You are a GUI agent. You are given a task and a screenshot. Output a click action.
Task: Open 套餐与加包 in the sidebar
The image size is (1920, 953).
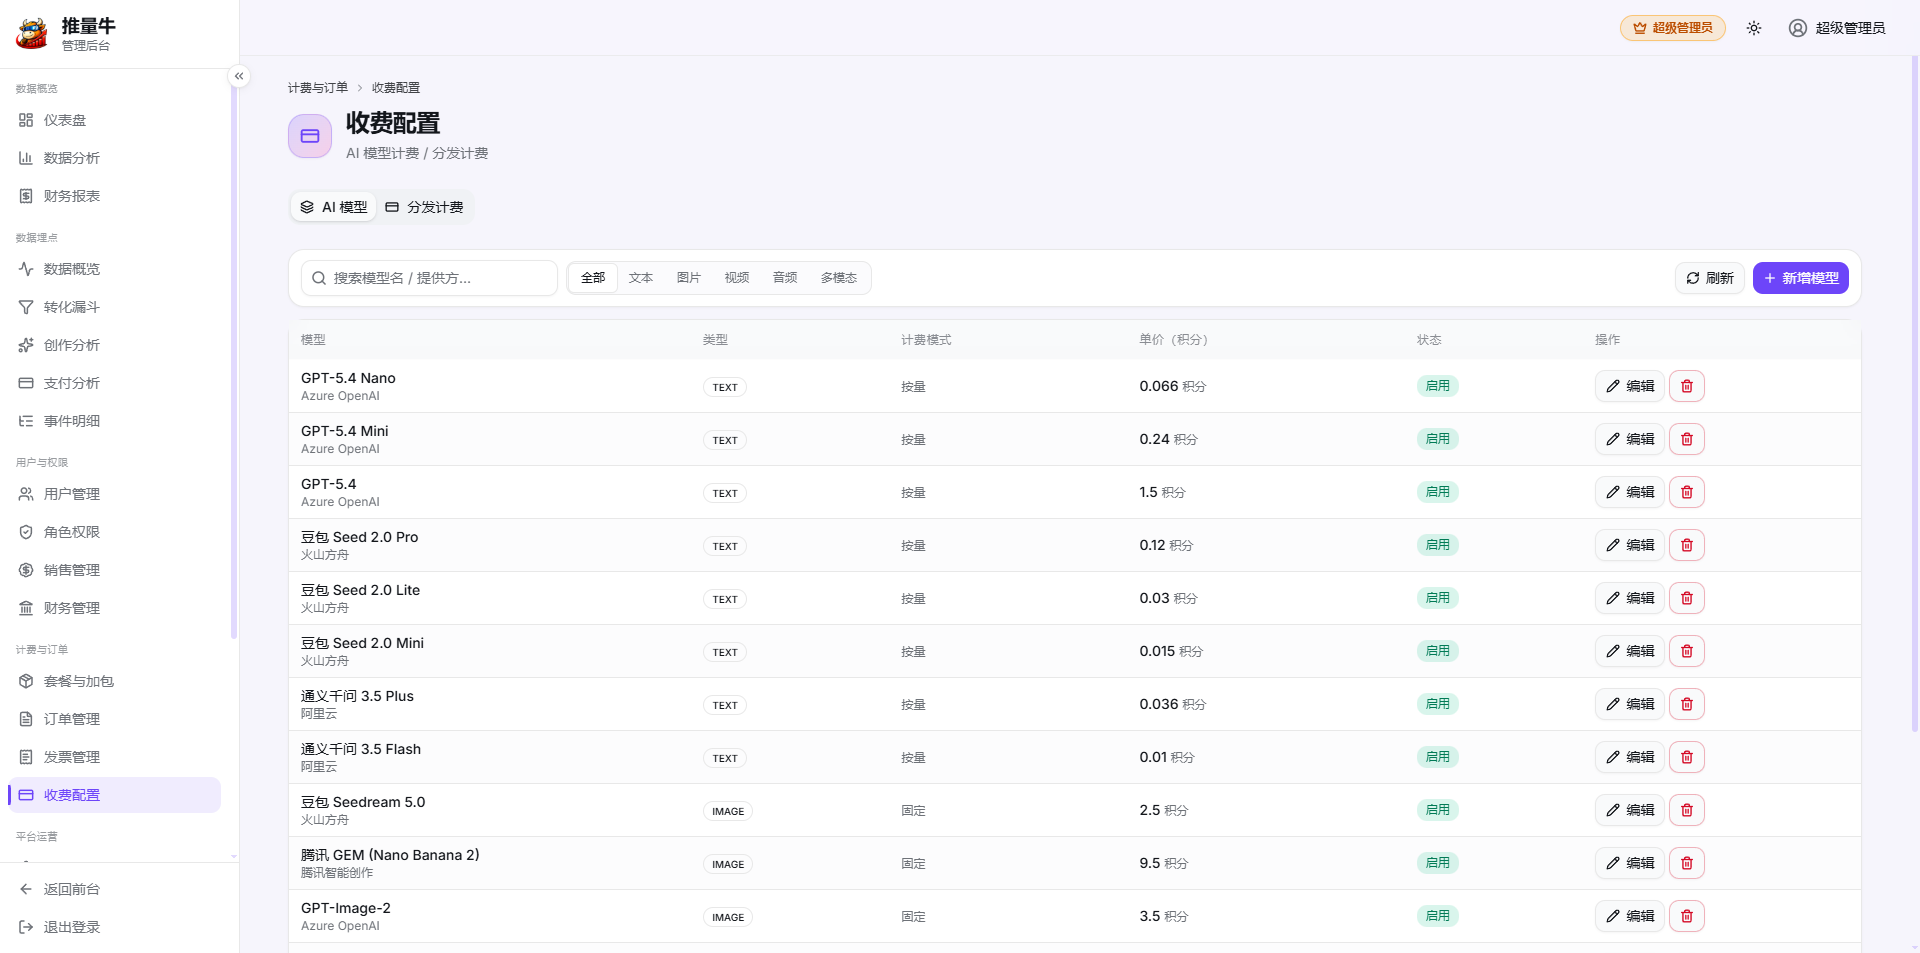coord(114,681)
